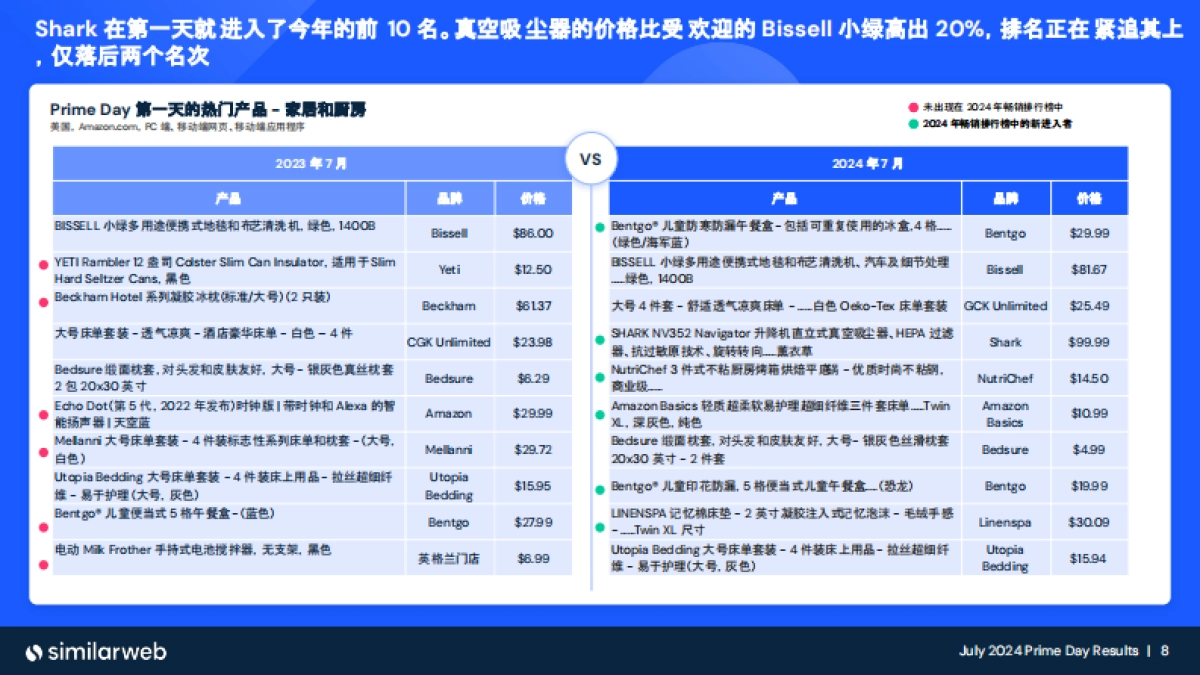The height and width of the screenshot is (675, 1200).
Task: Select the 品牌 header in the 2024 table
Action: [x=1005, y=197]
